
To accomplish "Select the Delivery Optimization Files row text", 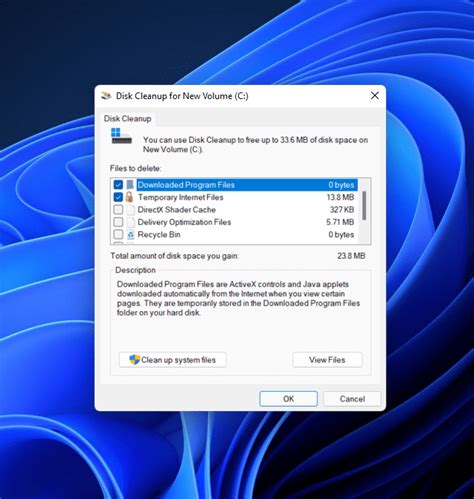I will (184, 222).
